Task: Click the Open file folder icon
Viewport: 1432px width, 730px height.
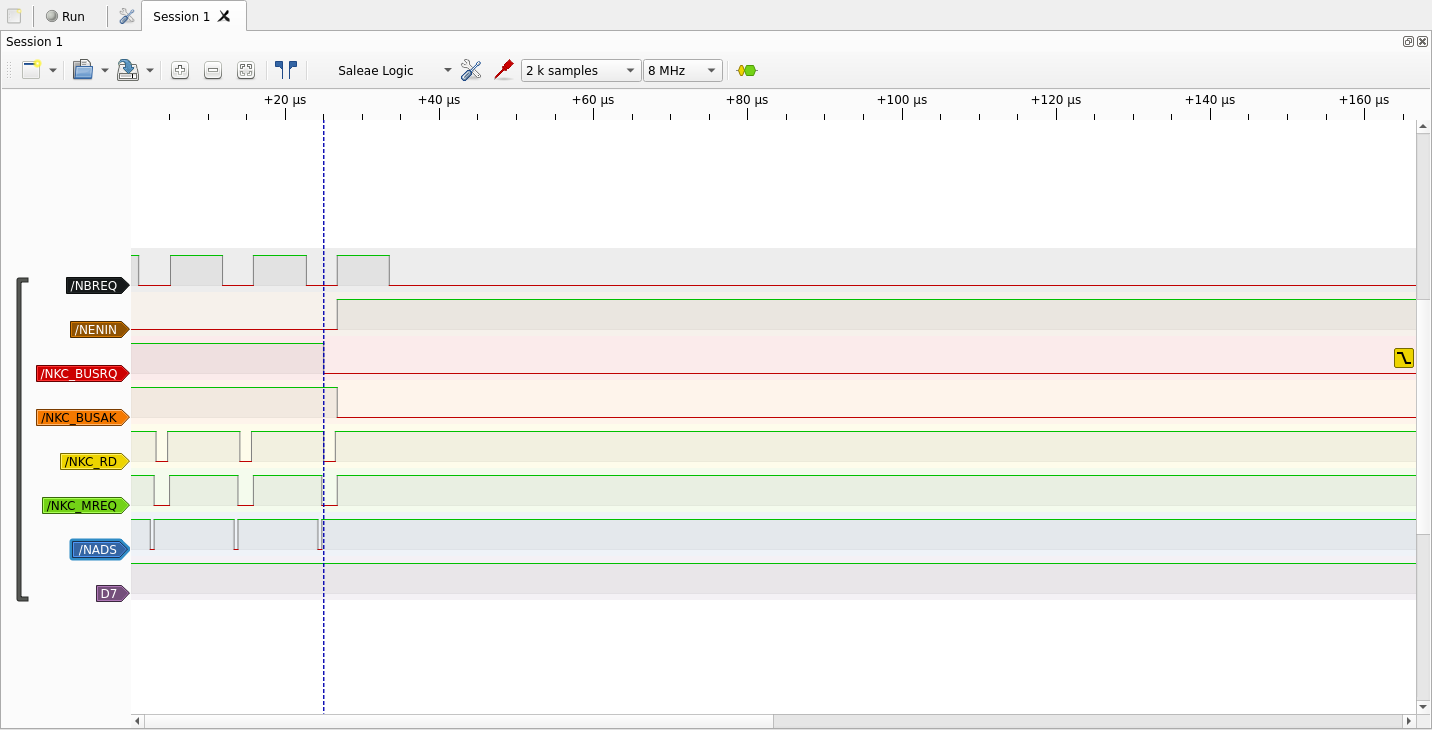Action: (83, 70)
